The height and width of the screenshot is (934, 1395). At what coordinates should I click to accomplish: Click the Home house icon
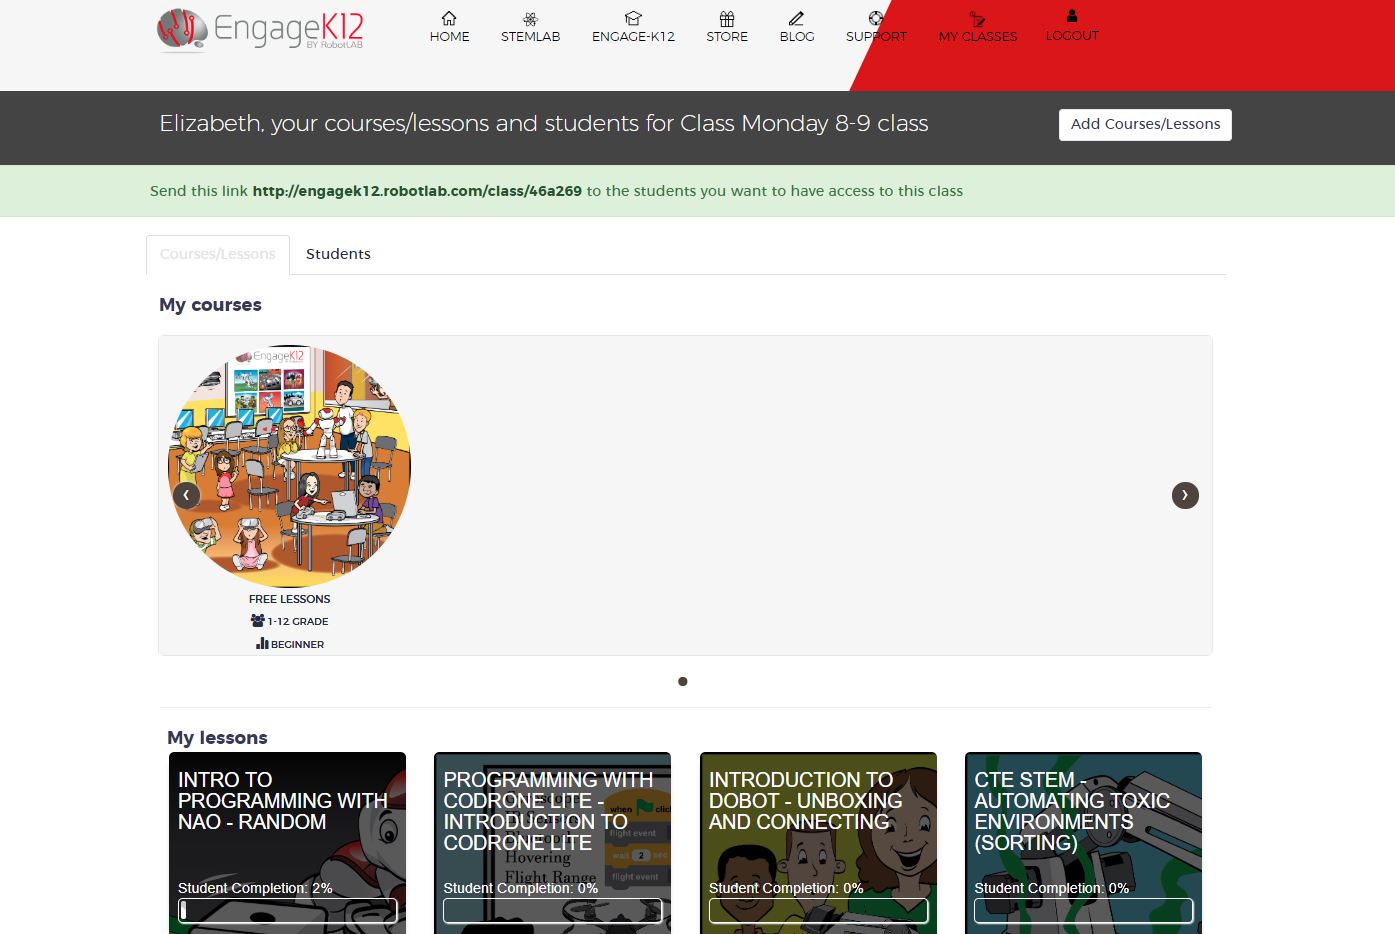(449, 19)
